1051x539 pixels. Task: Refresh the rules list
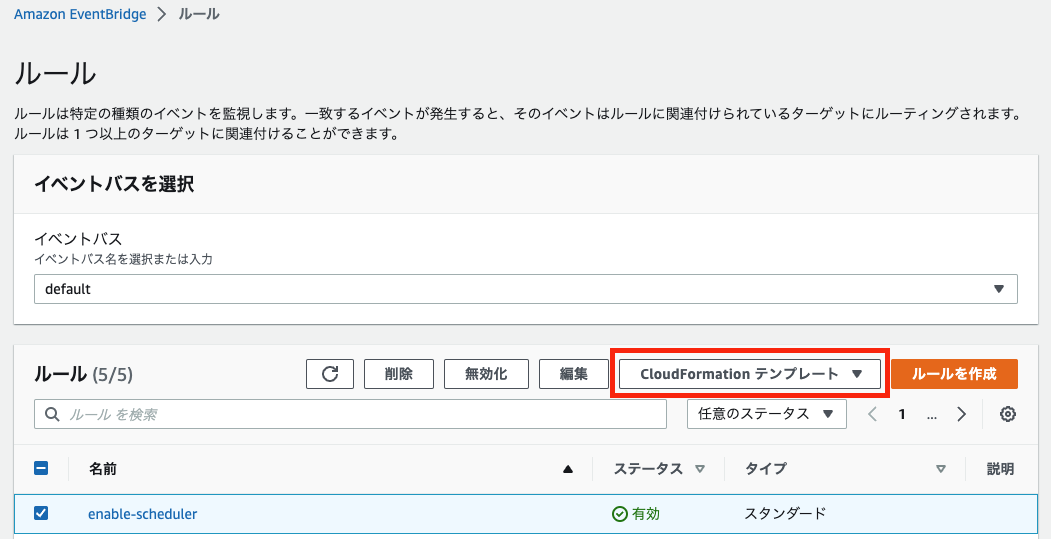pos(330,374)
